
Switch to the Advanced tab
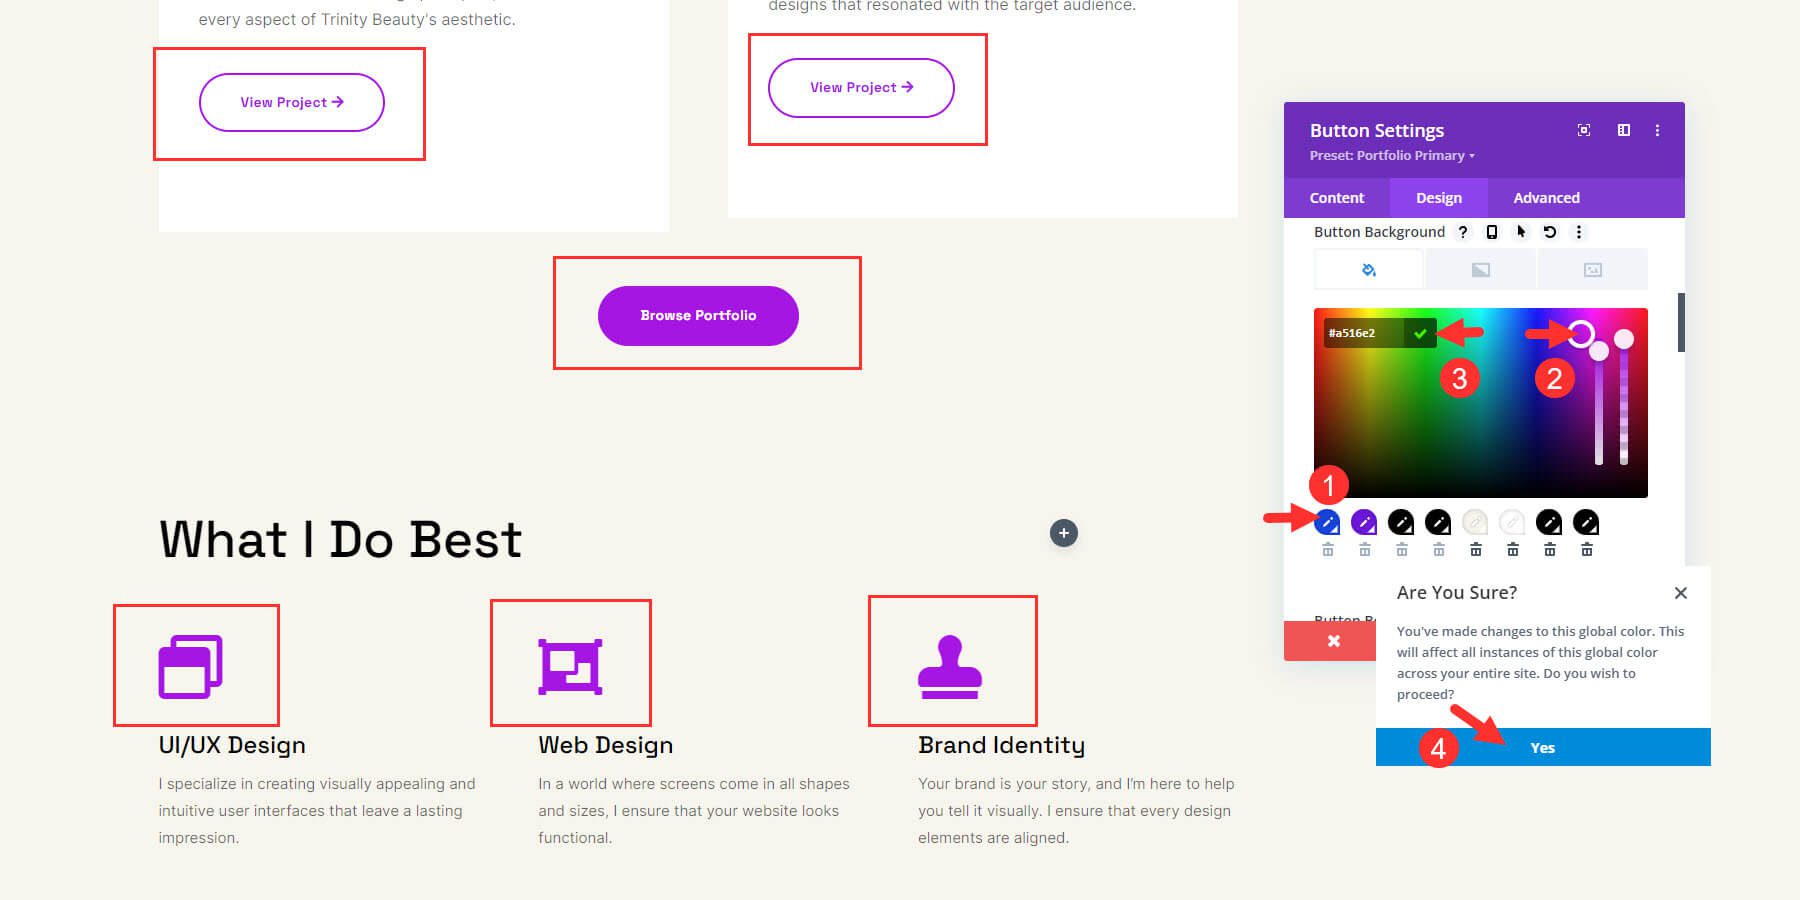click(x=1545, y=197)
